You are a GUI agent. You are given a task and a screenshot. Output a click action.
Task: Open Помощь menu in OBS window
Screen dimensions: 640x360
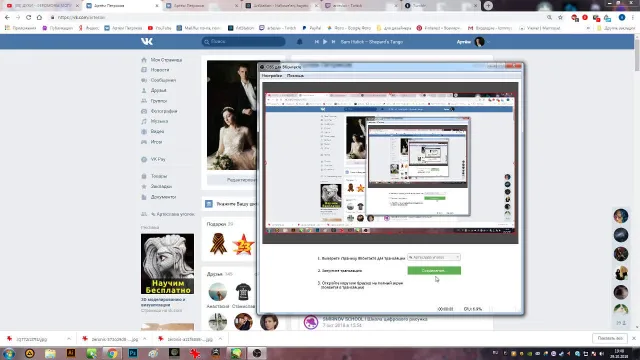(295, 76)
